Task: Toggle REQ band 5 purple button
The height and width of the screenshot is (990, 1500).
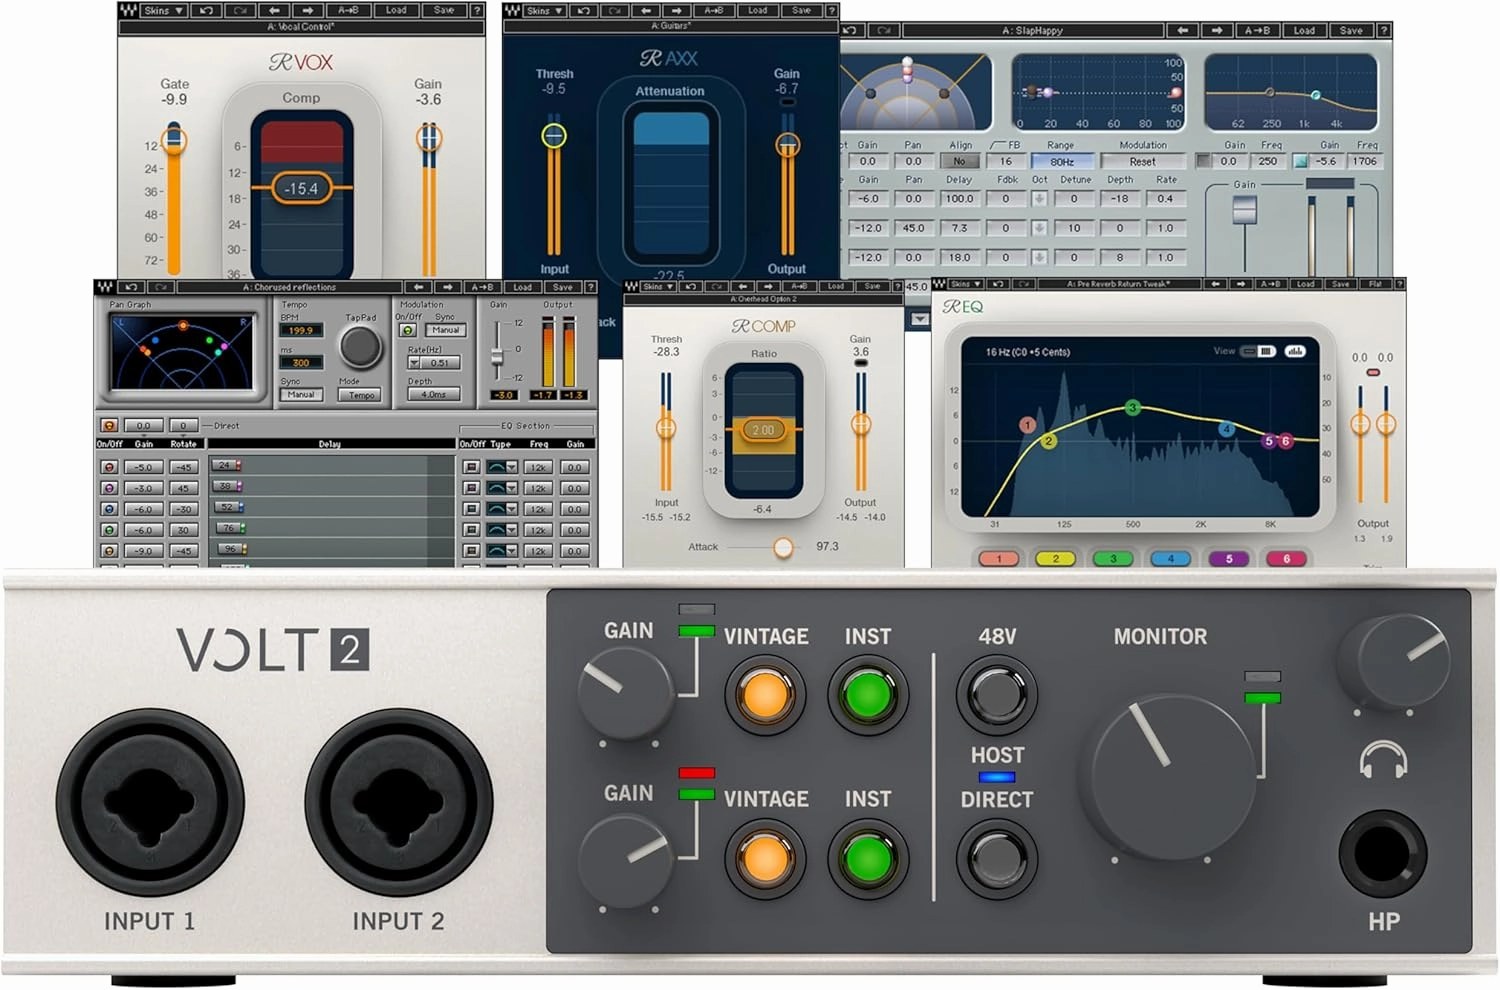Action: 1229,559
